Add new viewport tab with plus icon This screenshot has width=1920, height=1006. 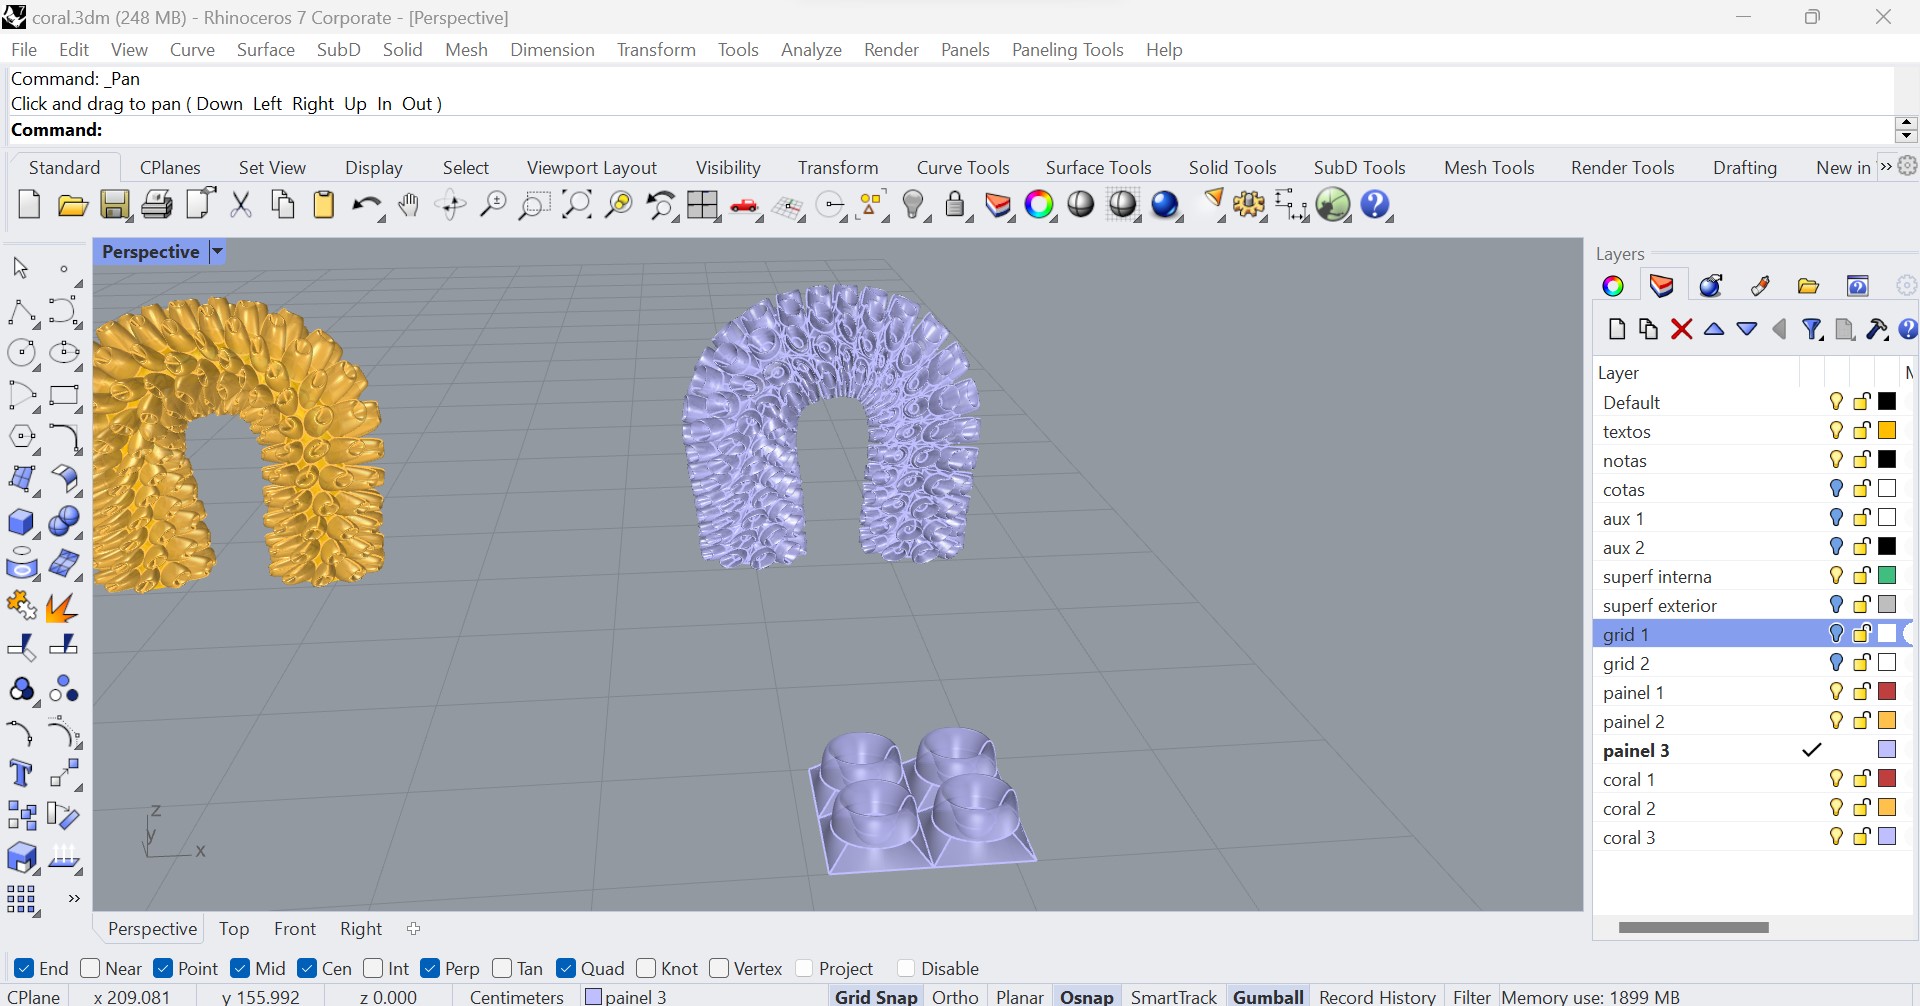414,928
